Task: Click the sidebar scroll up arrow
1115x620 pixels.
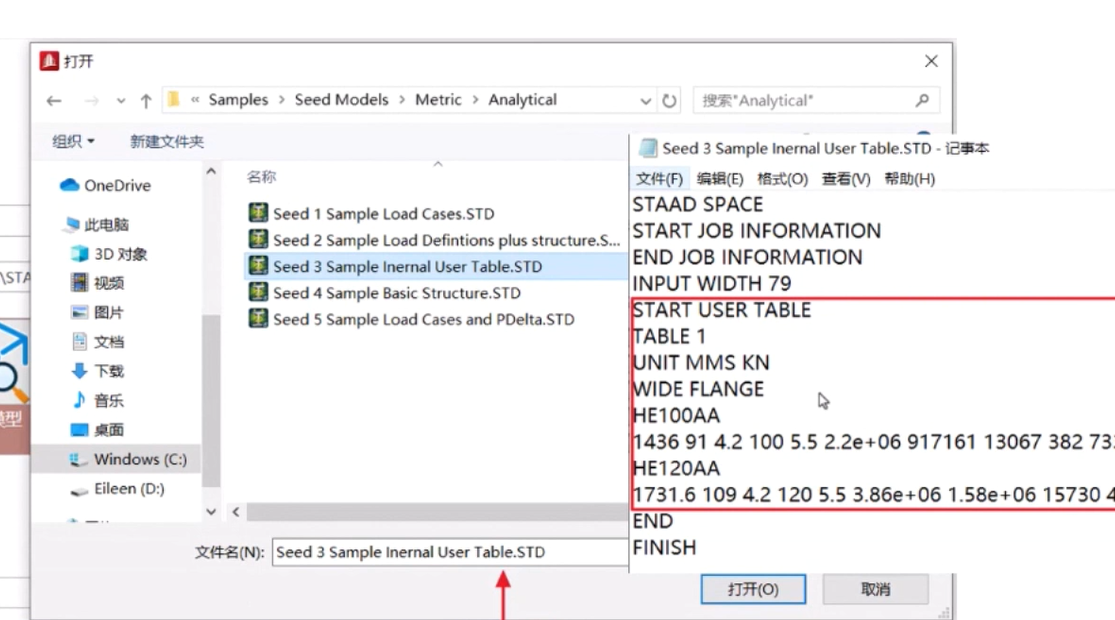Action: 211,171
